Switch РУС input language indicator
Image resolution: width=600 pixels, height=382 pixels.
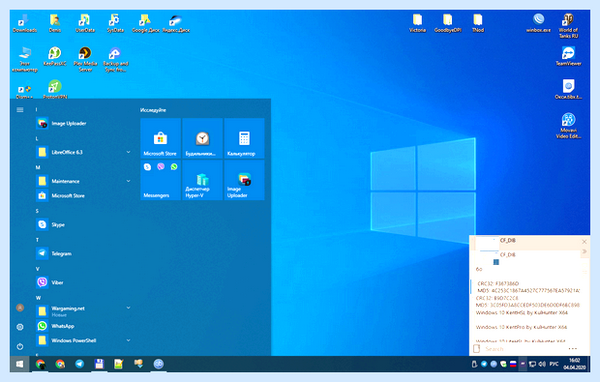click(x=554, y=364)
